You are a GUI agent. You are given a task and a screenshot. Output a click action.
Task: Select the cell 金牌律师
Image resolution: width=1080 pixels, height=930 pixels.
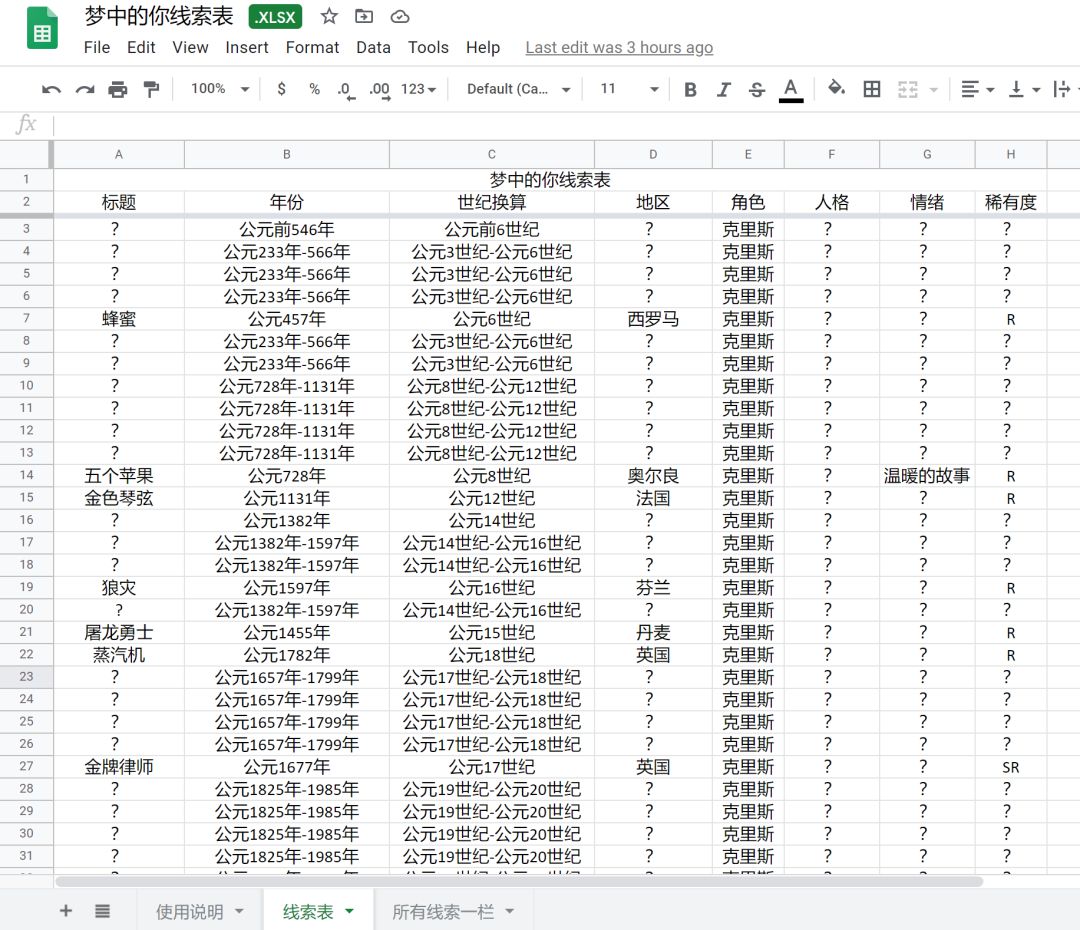118,767
